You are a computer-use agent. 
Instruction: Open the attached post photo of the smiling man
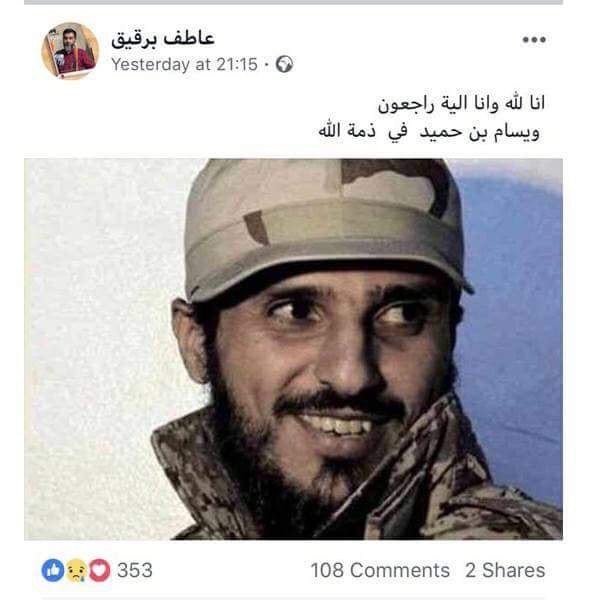pos(293,349)
